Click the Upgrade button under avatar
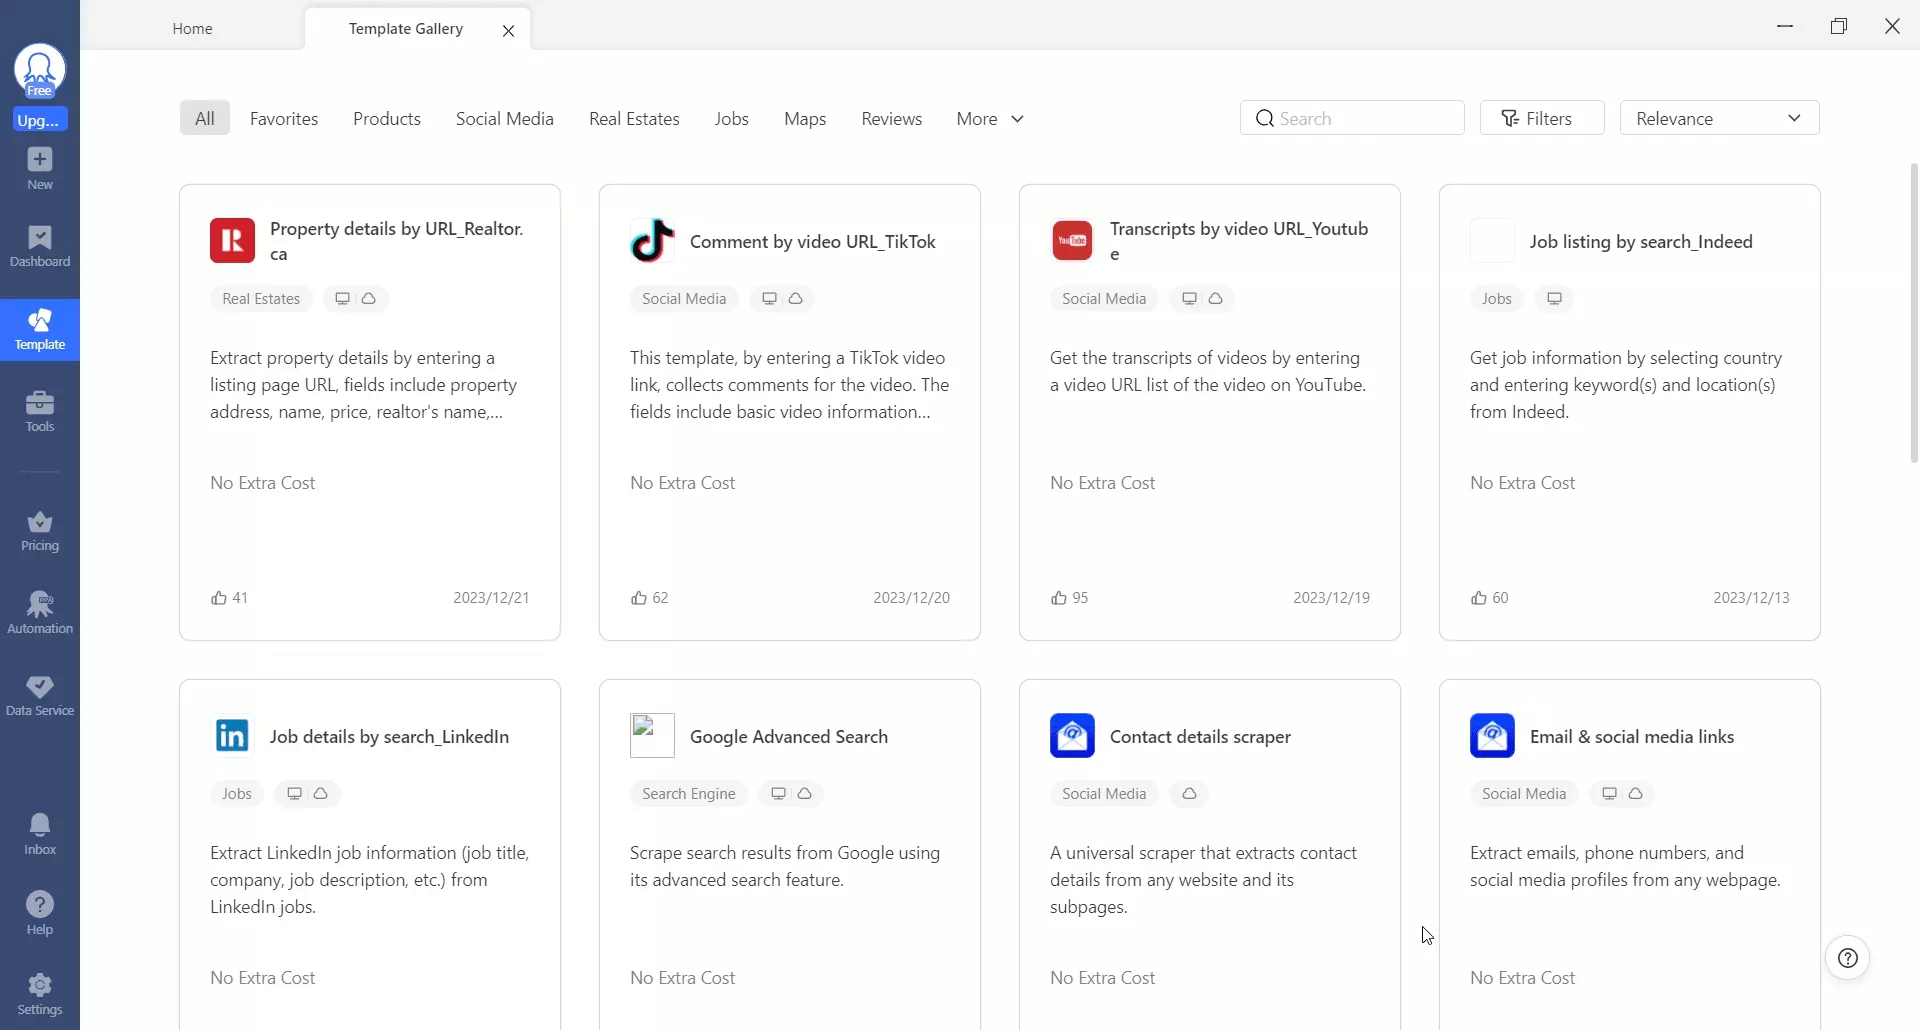 [x=39, y=120]
